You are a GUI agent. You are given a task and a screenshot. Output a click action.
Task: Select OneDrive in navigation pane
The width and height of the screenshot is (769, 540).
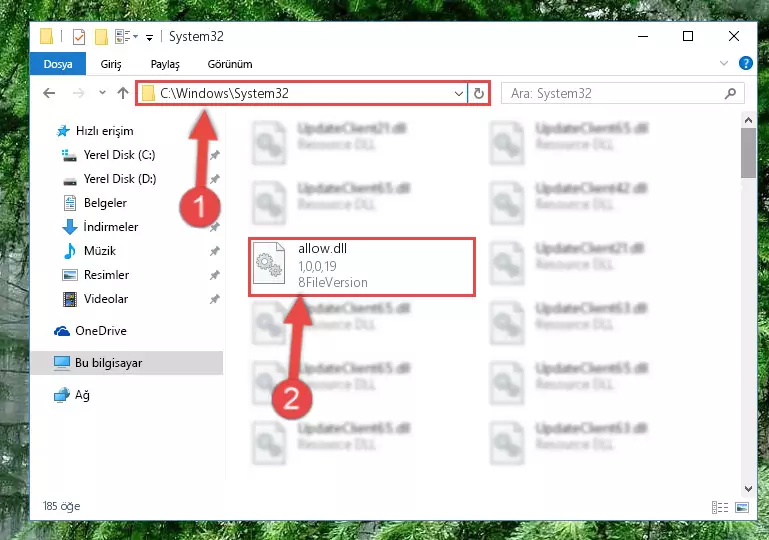click(x=90, y=331)
